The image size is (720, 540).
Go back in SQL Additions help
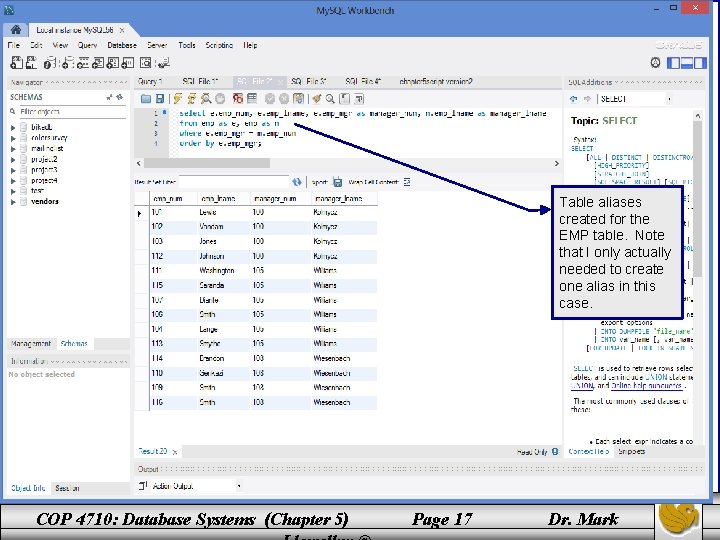click(x=573, y=99)
